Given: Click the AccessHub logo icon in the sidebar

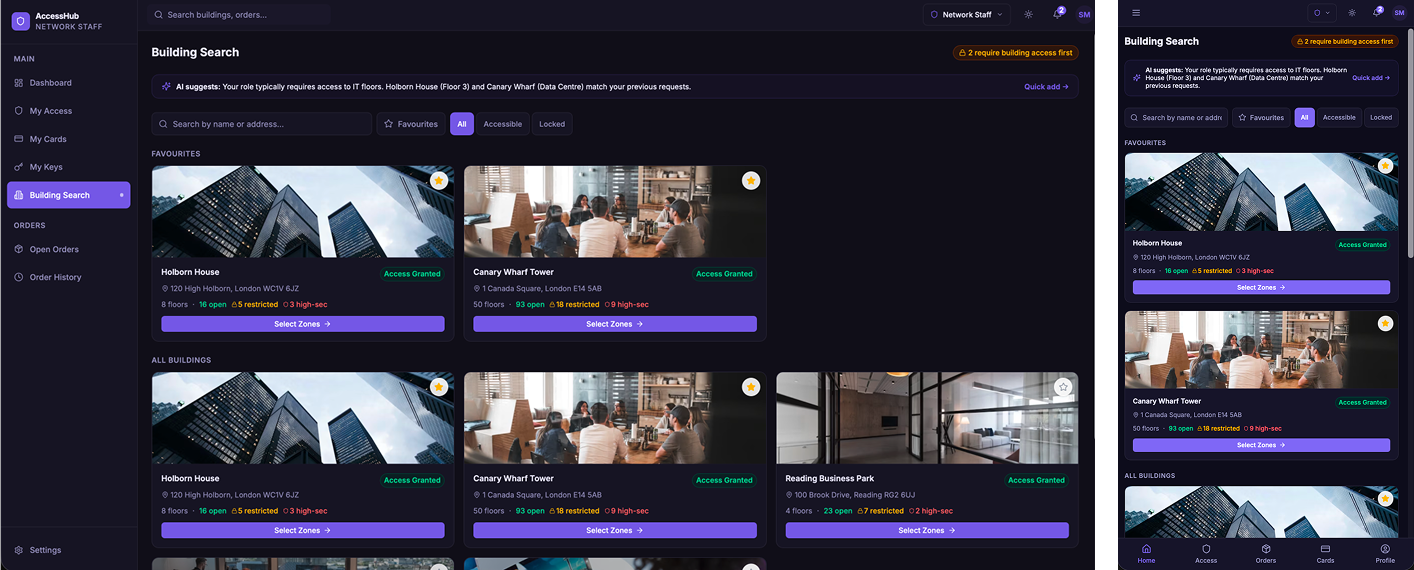Looking at the screenshot, I should [20, 21].
